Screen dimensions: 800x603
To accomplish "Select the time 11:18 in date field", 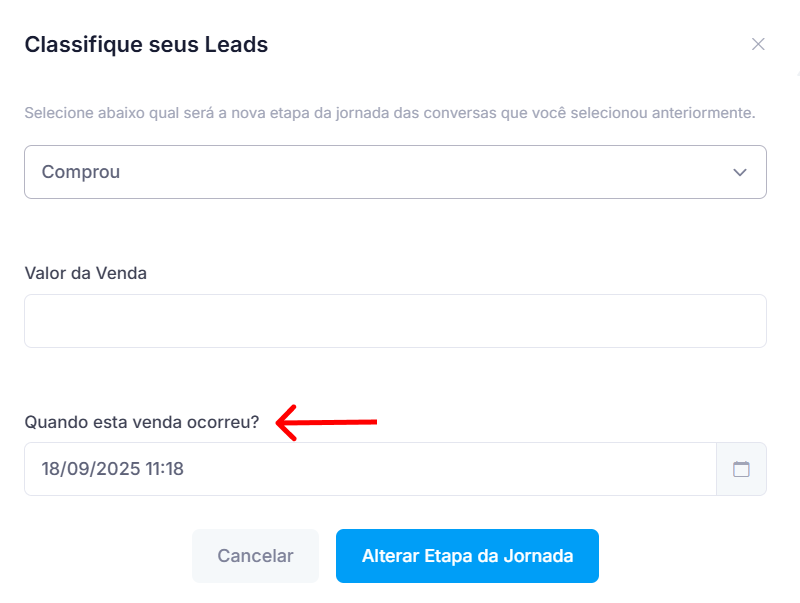I will click(163, 469).
